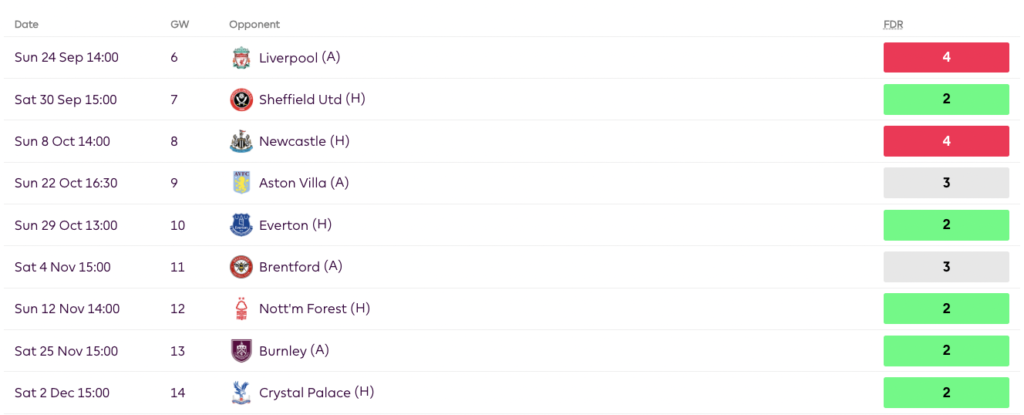This screenshot has width=1024, height=415.
Task: Click the FDR column header
Action: click(891, 24)
